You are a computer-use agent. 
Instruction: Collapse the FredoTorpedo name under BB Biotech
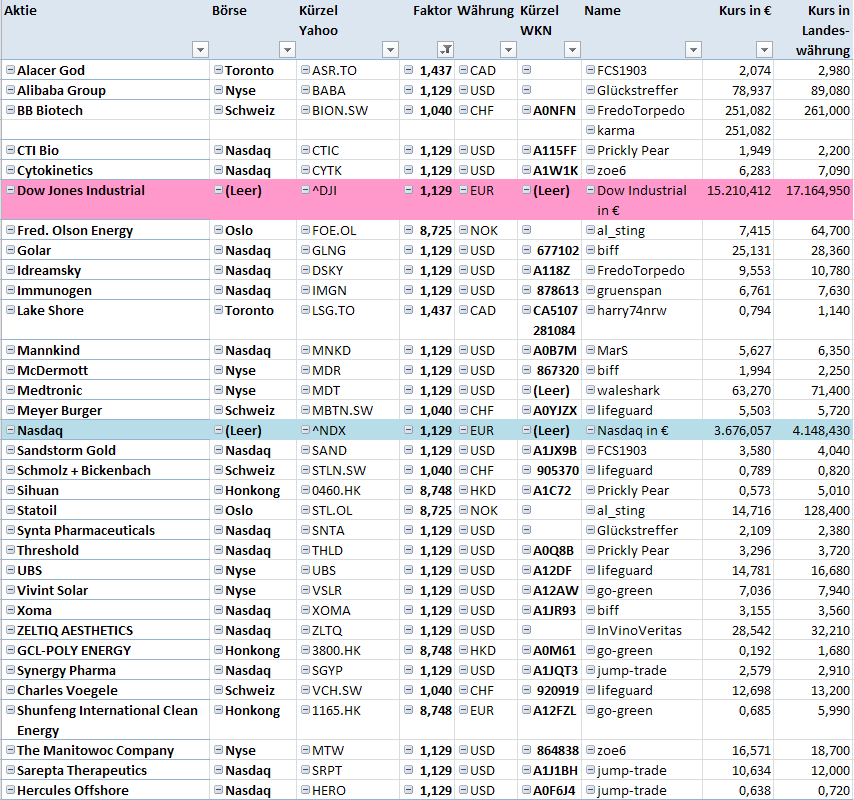(590, 111)
